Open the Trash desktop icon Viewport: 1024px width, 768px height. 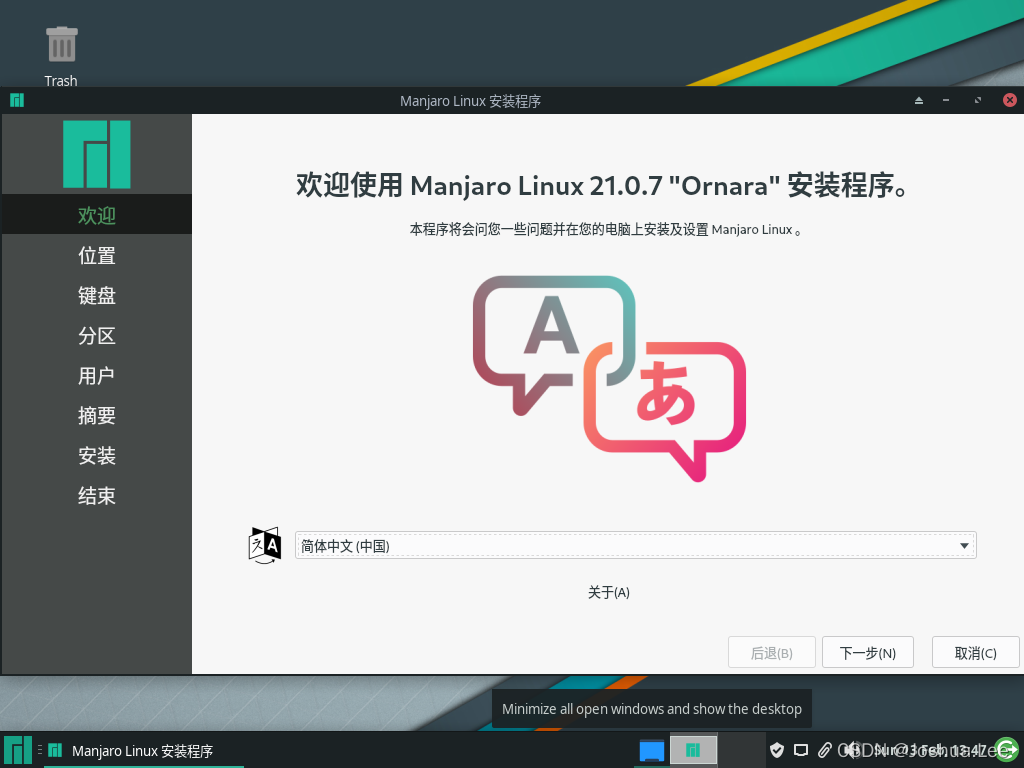pyautogui.click(x=61, y=56)
